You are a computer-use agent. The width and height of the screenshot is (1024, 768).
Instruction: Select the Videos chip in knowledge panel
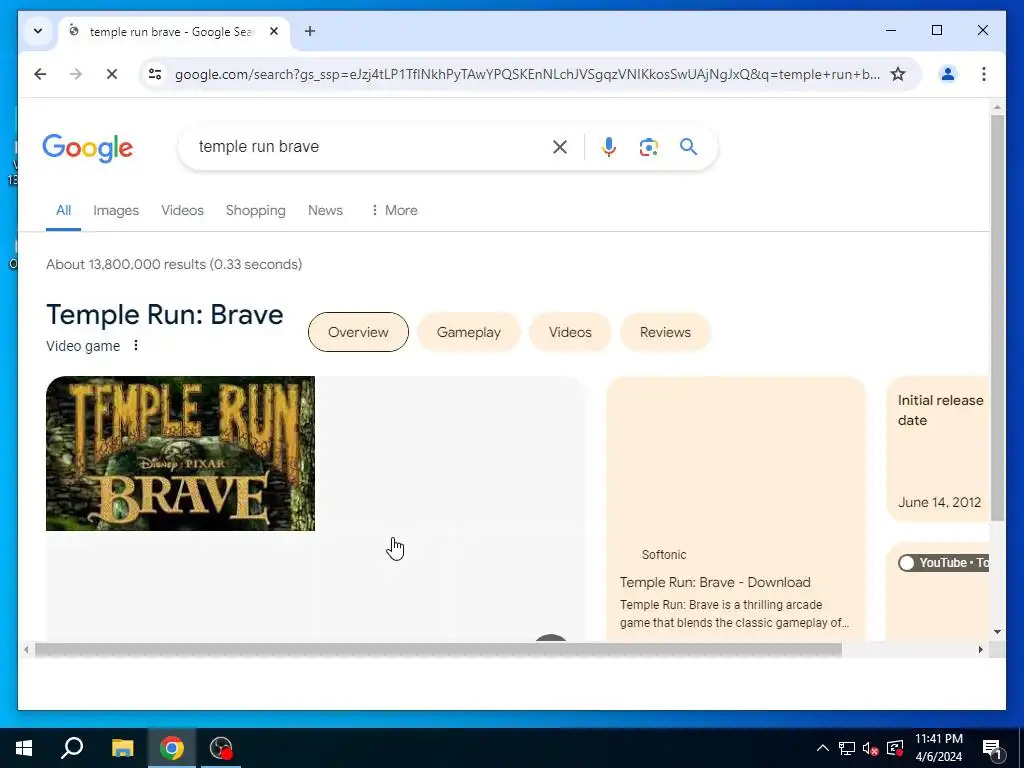click(x=570, y=332)
